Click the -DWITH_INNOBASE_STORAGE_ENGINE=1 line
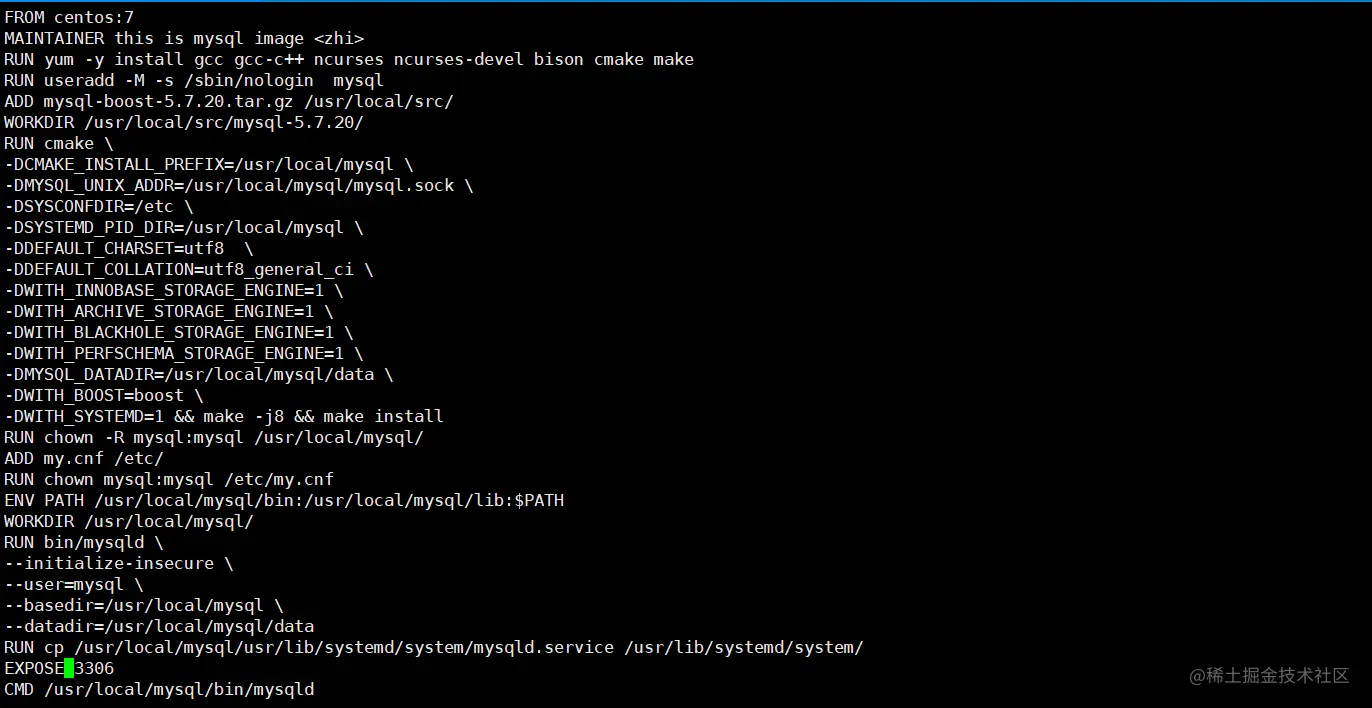 [174, 291]
